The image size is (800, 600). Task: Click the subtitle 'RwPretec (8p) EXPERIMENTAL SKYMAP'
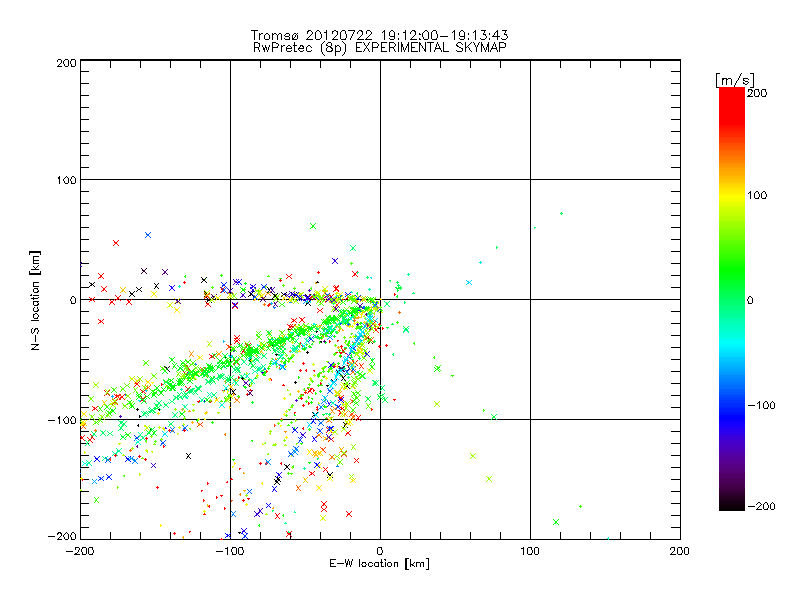380,48
